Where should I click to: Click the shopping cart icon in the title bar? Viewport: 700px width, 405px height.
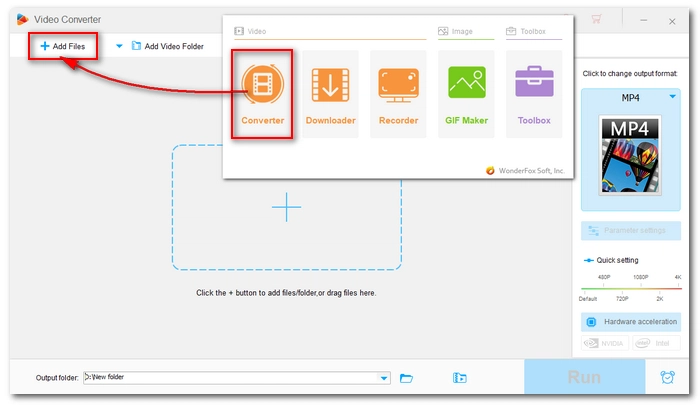pyautogui.click(x=596, y=19)
